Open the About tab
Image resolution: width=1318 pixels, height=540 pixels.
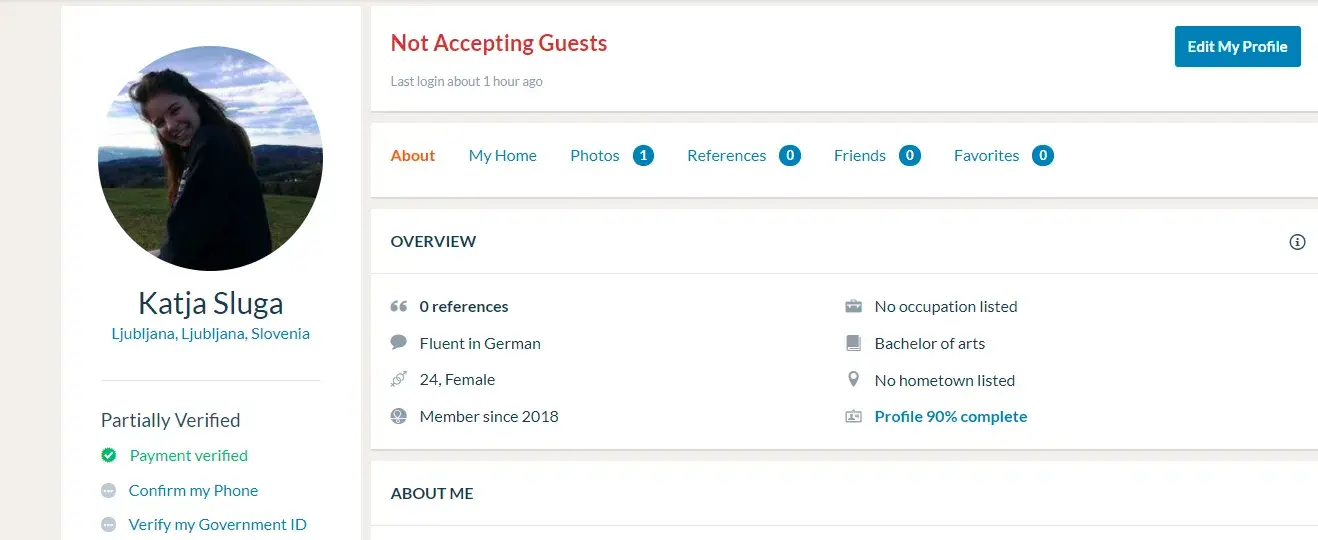tap(412, 156)
